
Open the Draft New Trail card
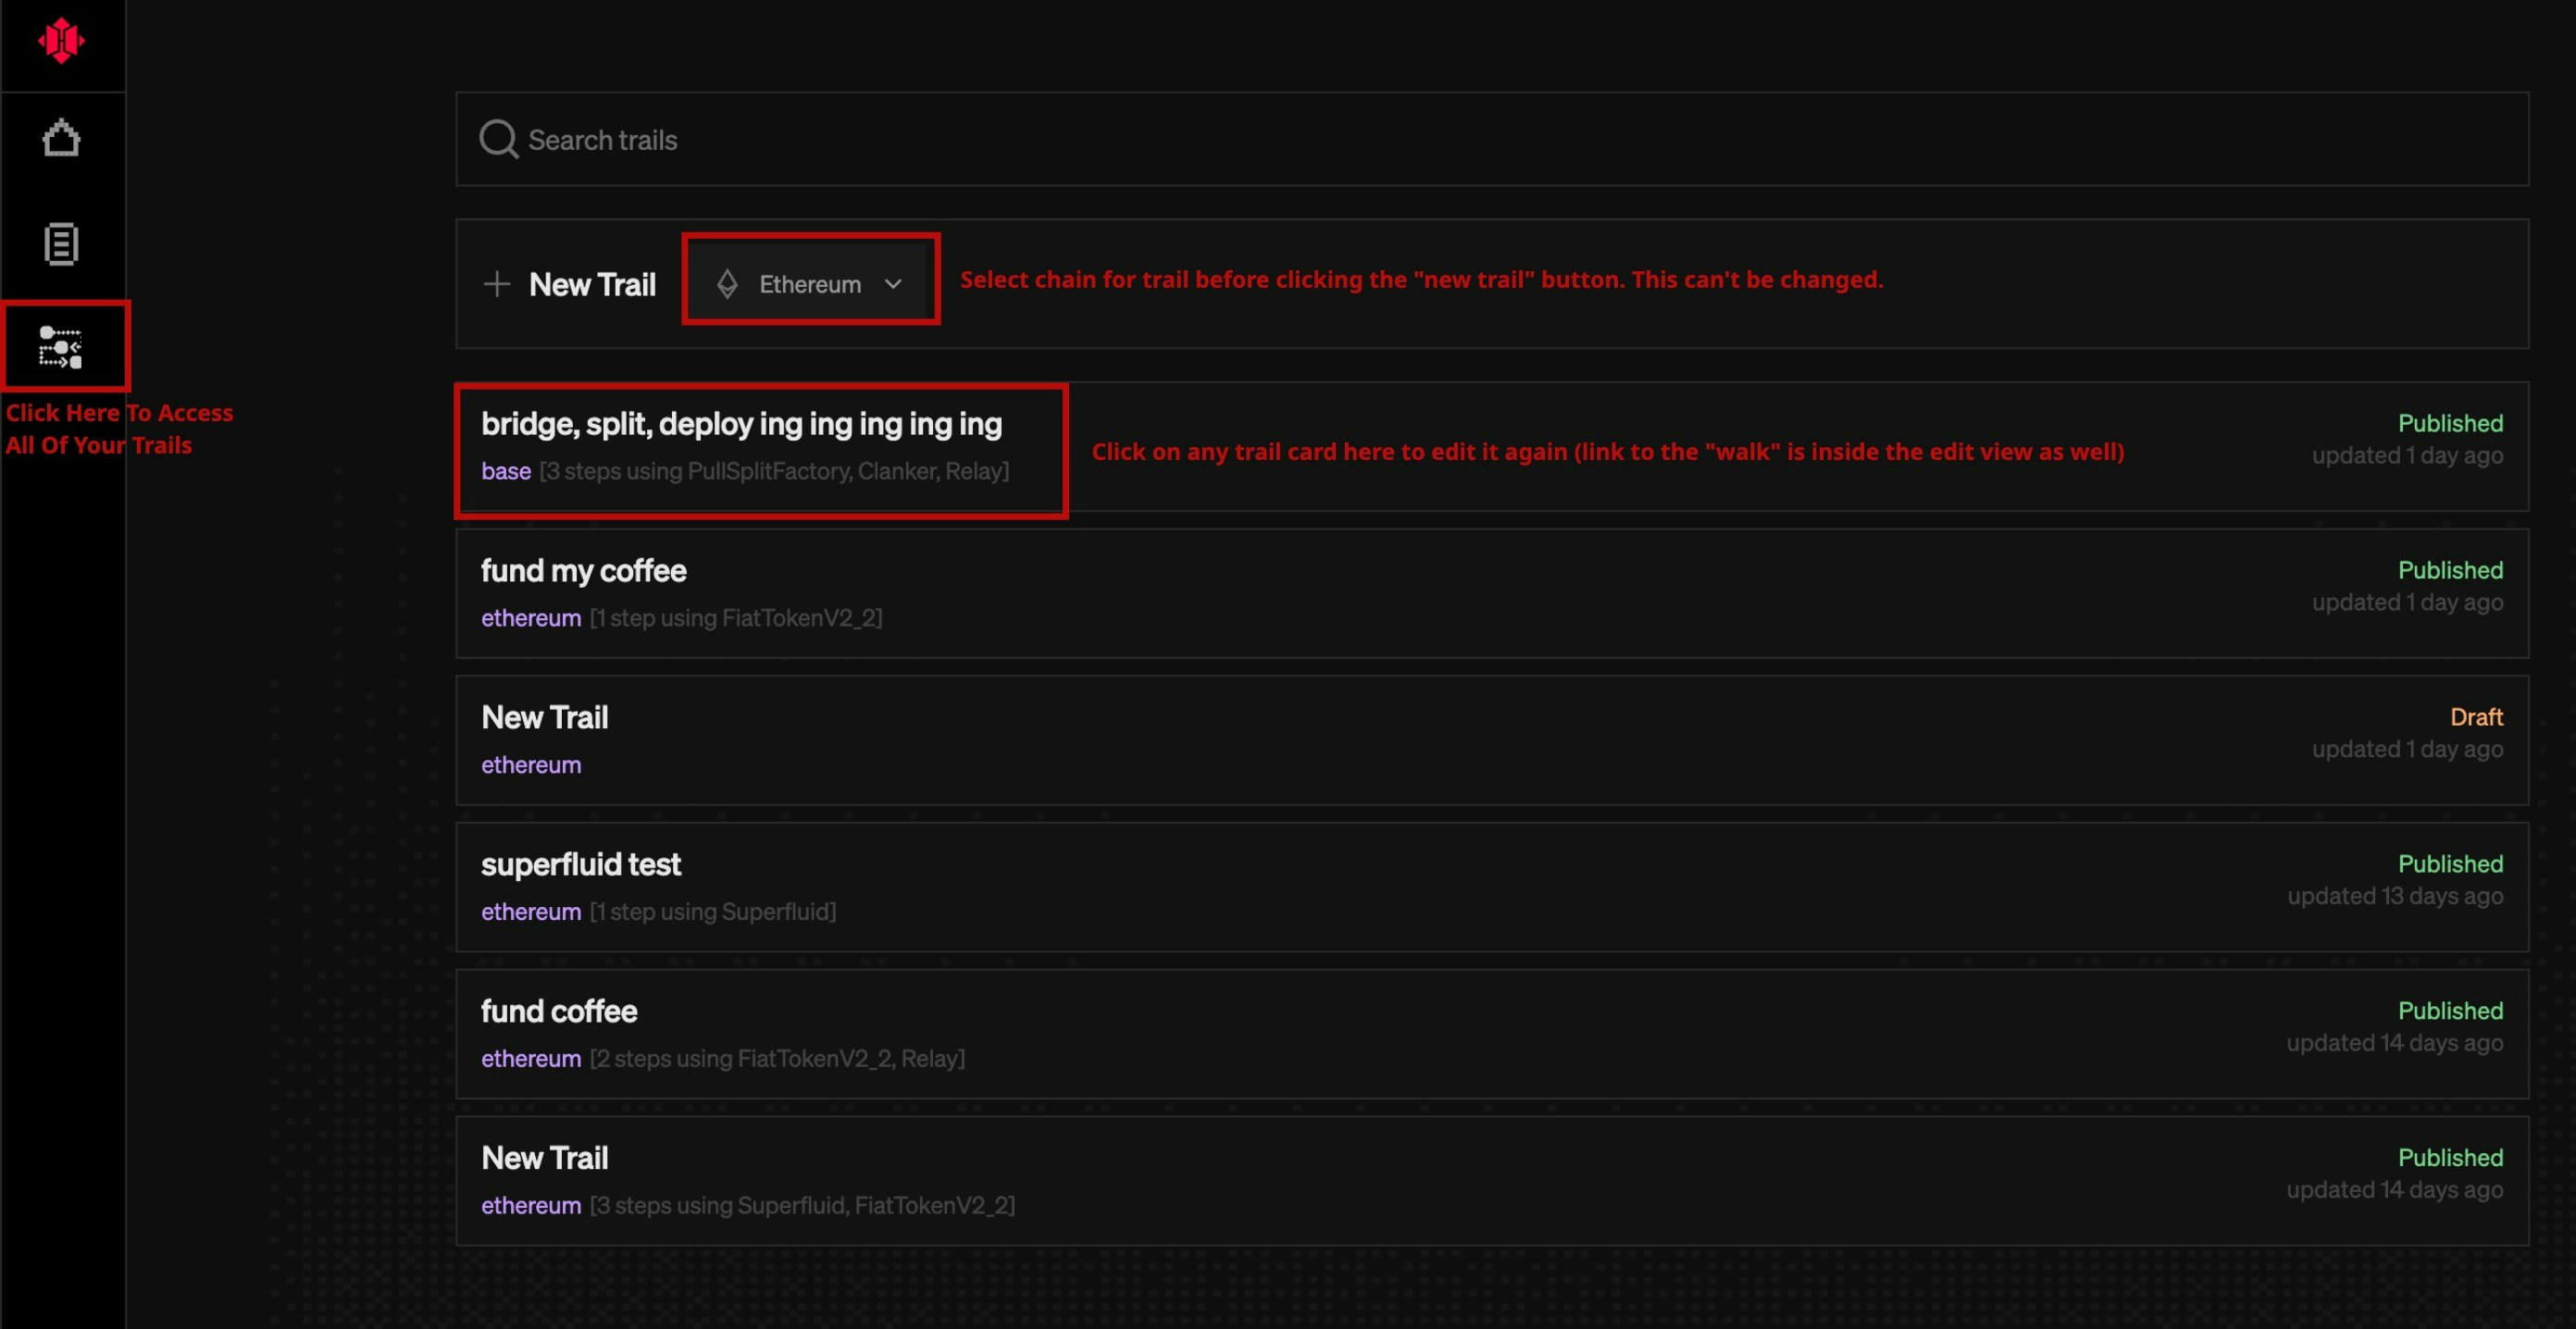[545, 718]
